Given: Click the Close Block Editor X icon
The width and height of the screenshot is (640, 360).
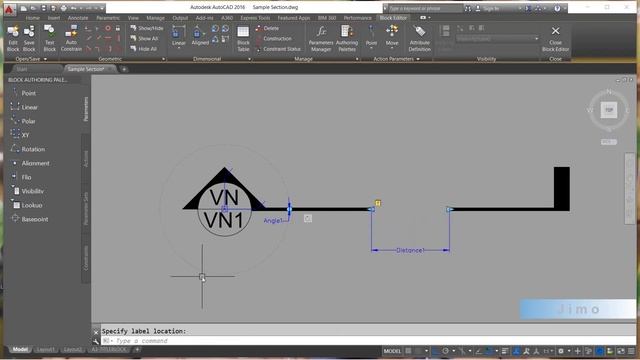Looking at the screenshot, I should [555, 31].
